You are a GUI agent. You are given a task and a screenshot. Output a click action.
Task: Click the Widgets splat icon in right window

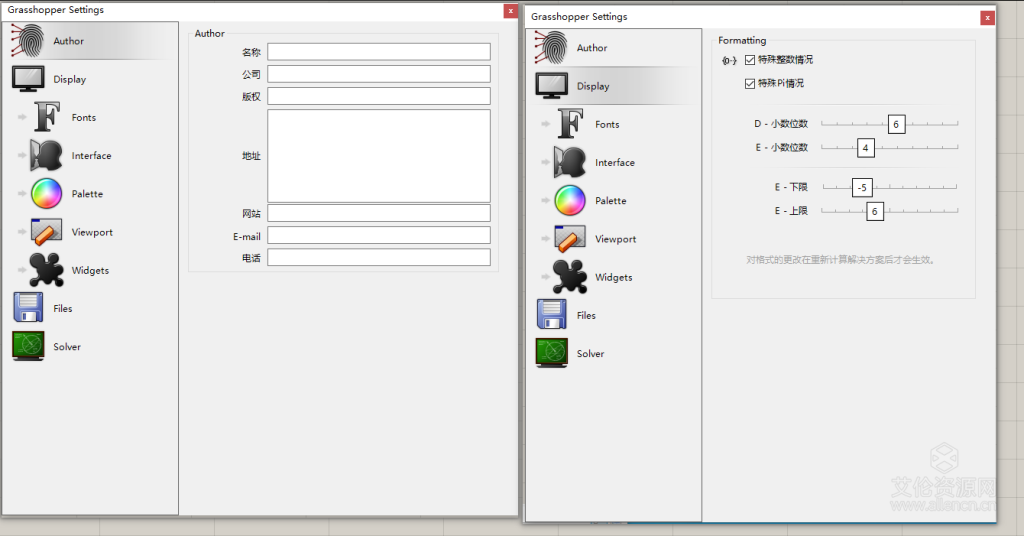pos(570,277)
